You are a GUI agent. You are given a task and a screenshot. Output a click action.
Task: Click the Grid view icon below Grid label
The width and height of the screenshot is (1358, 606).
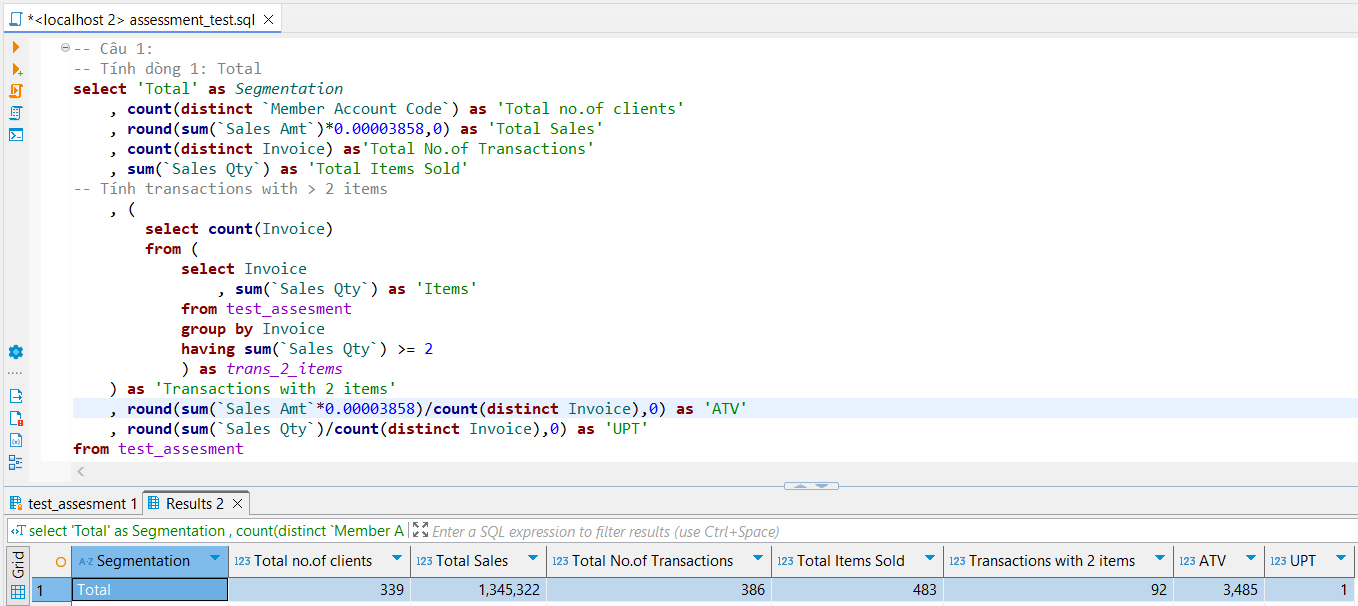tap(18, 591)
